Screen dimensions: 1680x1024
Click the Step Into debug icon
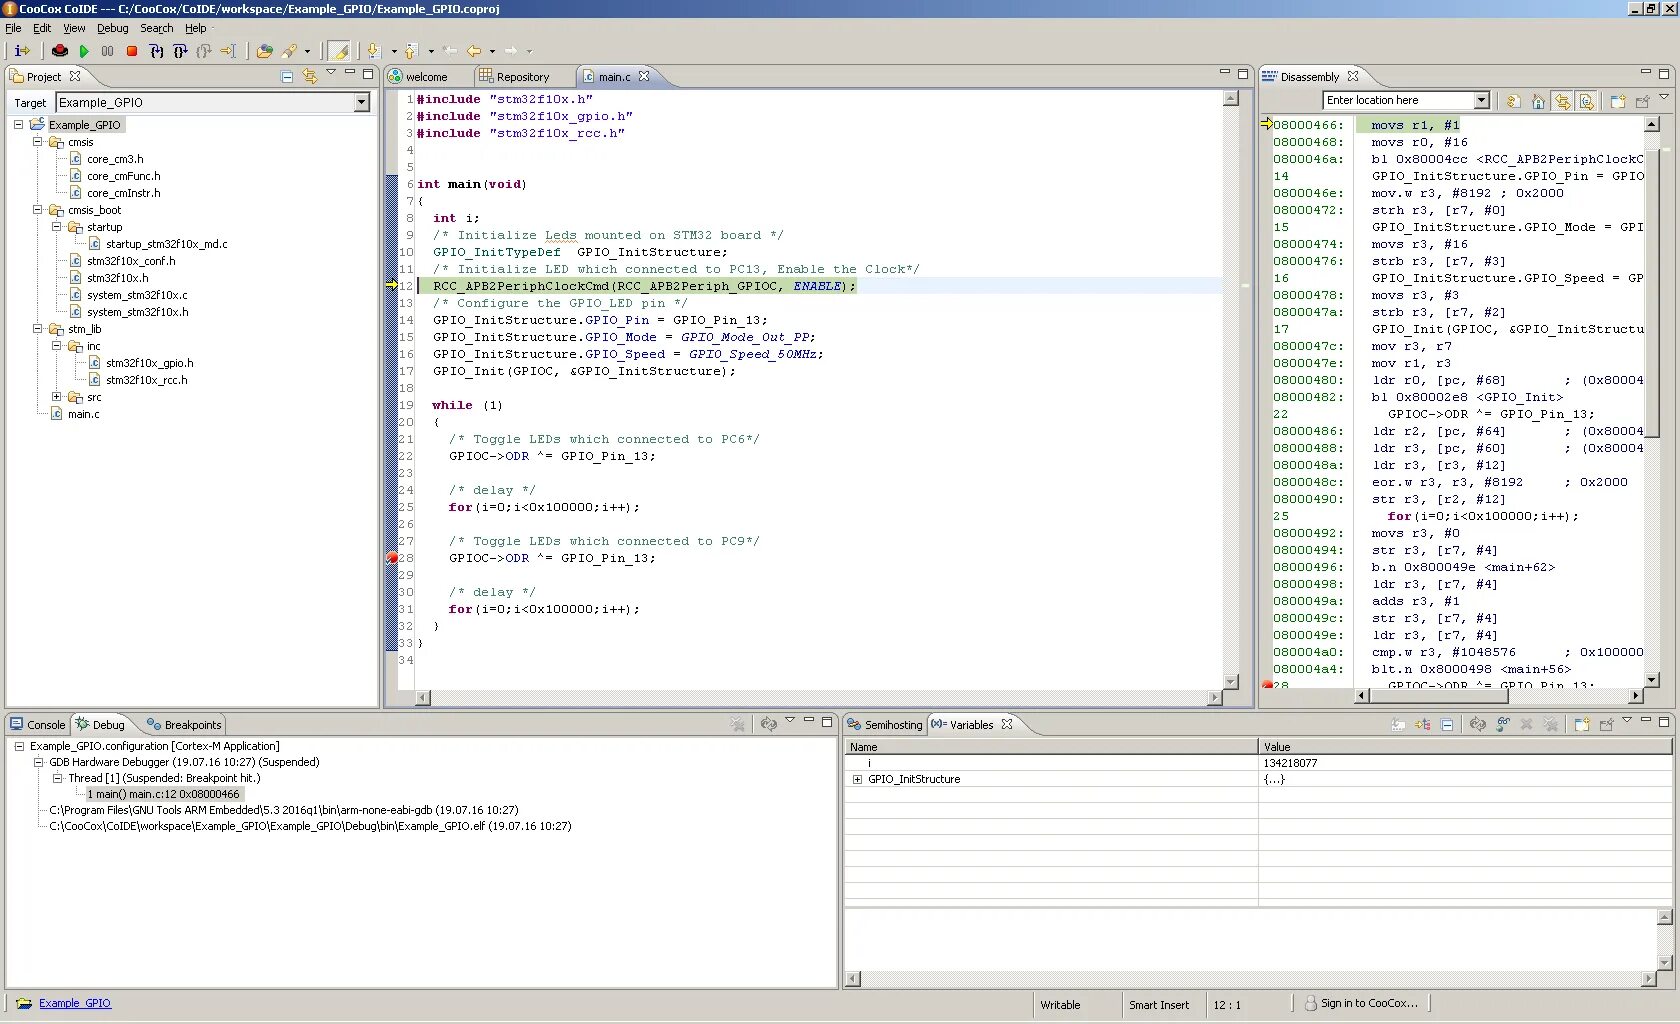pyautogui.click(x=156, y=51)
